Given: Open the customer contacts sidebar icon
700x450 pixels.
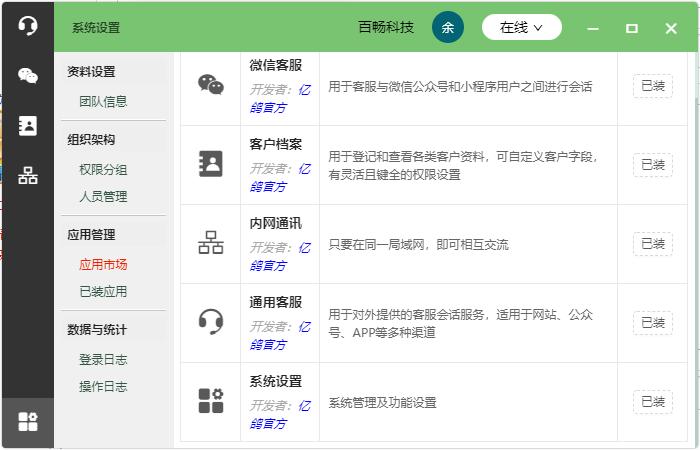Looking at the screenshot, I should (x=28, y=125).
